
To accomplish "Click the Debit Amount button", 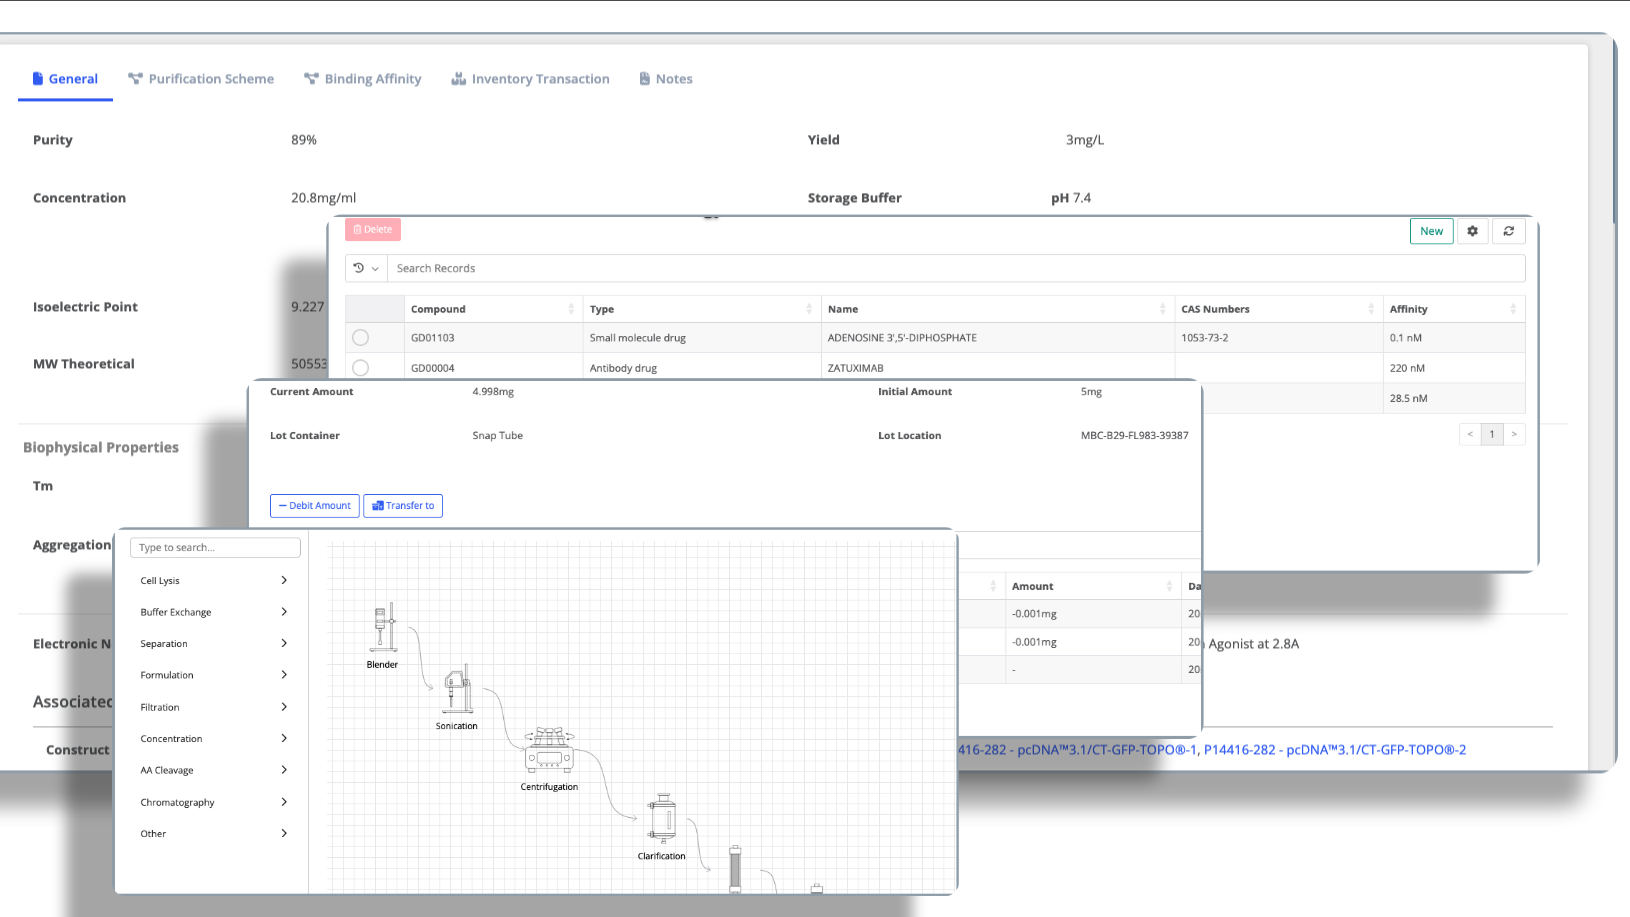I will [314, 506].
